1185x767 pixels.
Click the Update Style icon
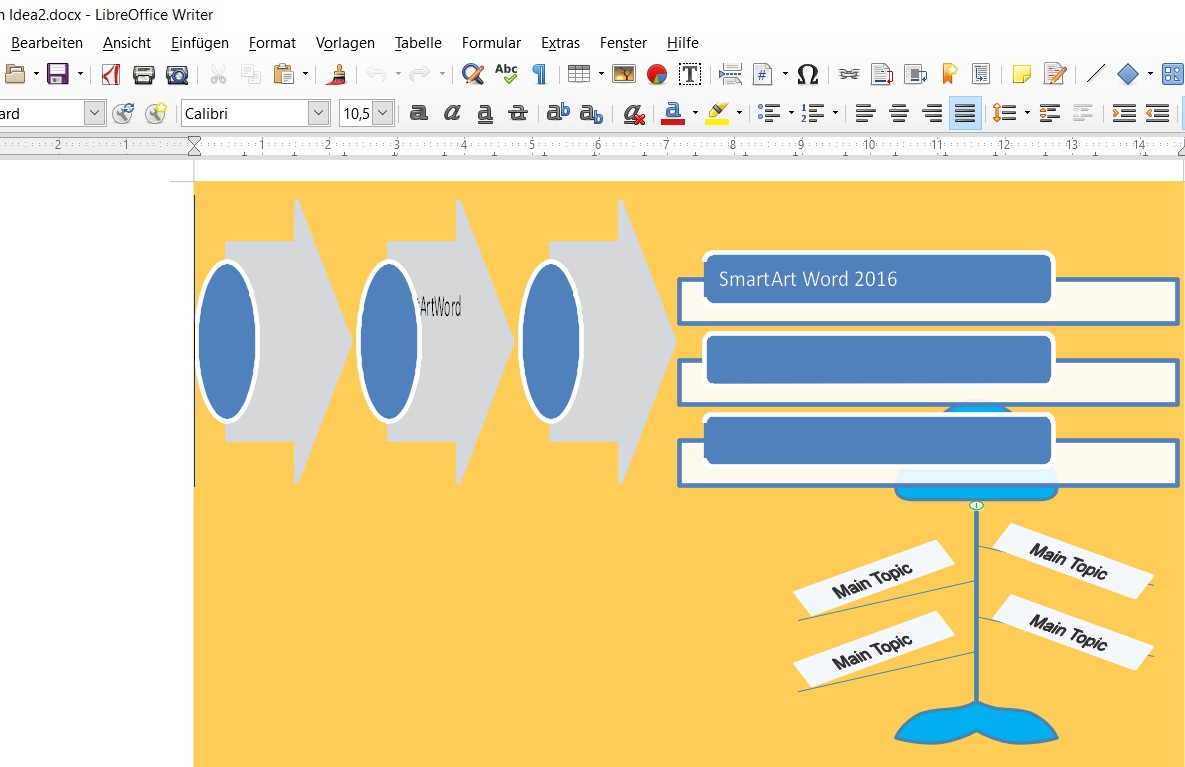click(123, 113)
